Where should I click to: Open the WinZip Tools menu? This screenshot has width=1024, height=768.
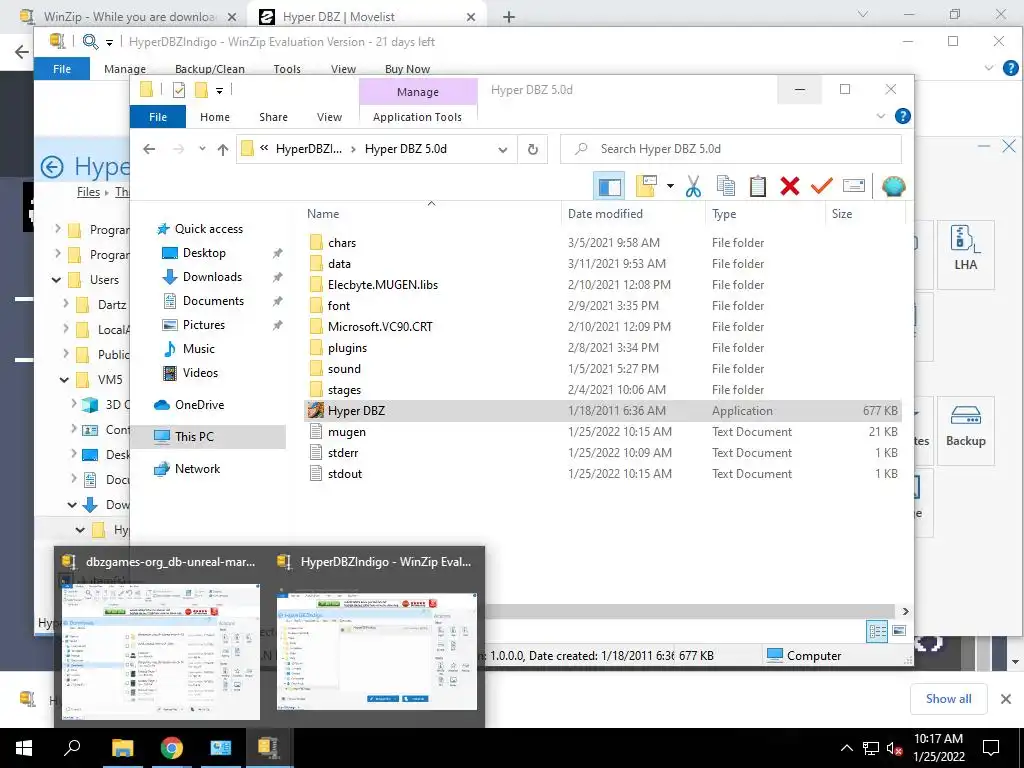coord(287,69)
